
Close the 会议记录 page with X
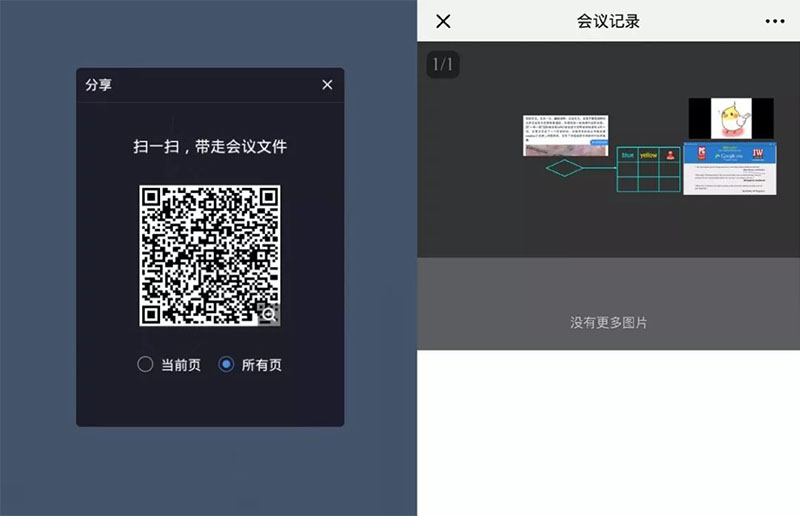point(443,21)
